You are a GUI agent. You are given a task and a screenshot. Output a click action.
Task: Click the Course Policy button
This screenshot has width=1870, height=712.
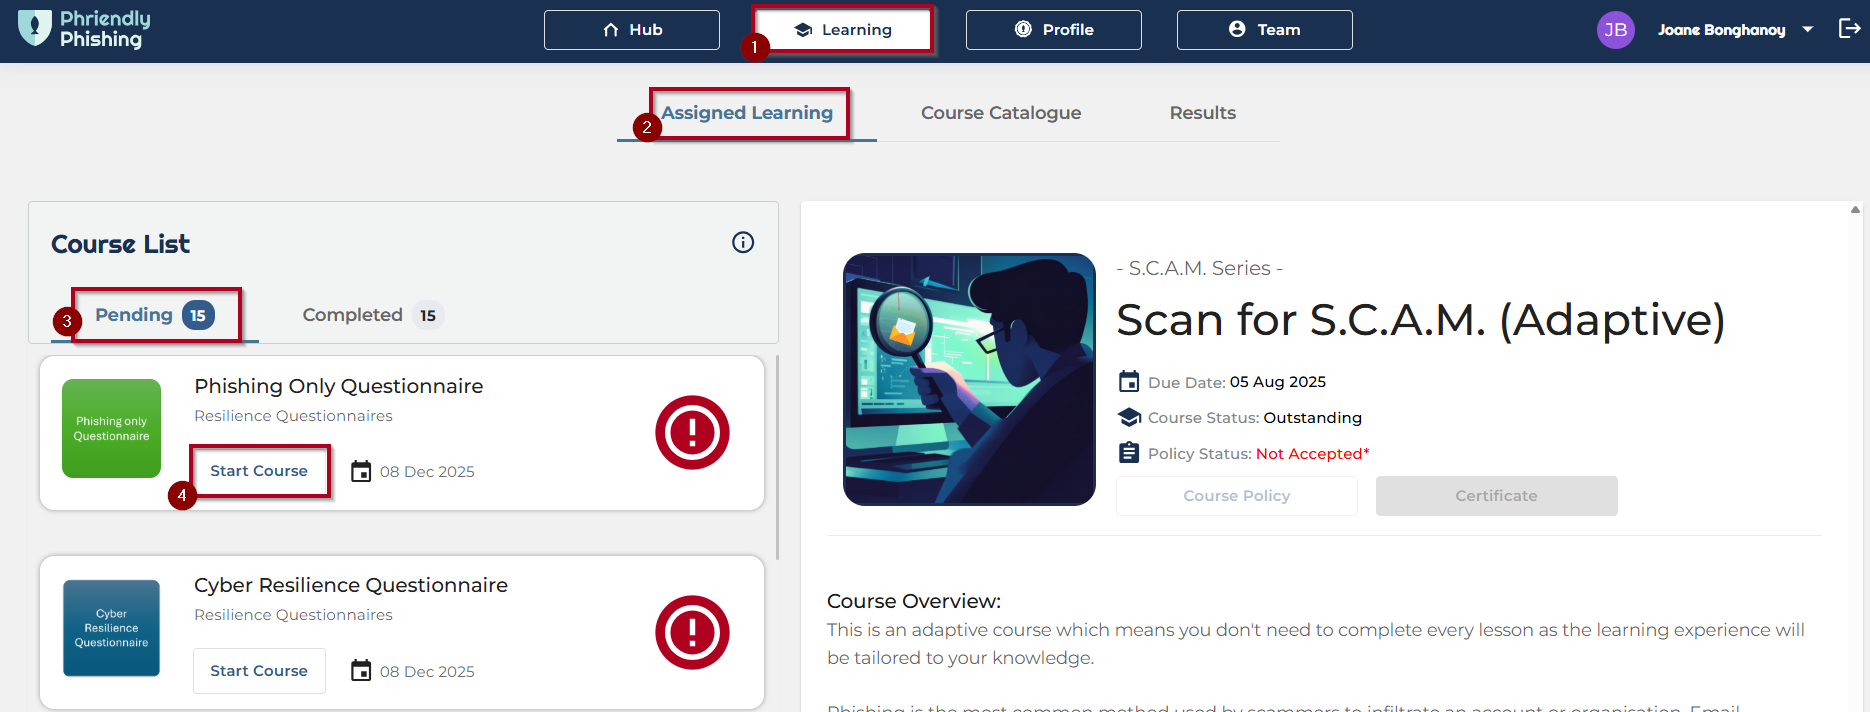pos(1236,496)
